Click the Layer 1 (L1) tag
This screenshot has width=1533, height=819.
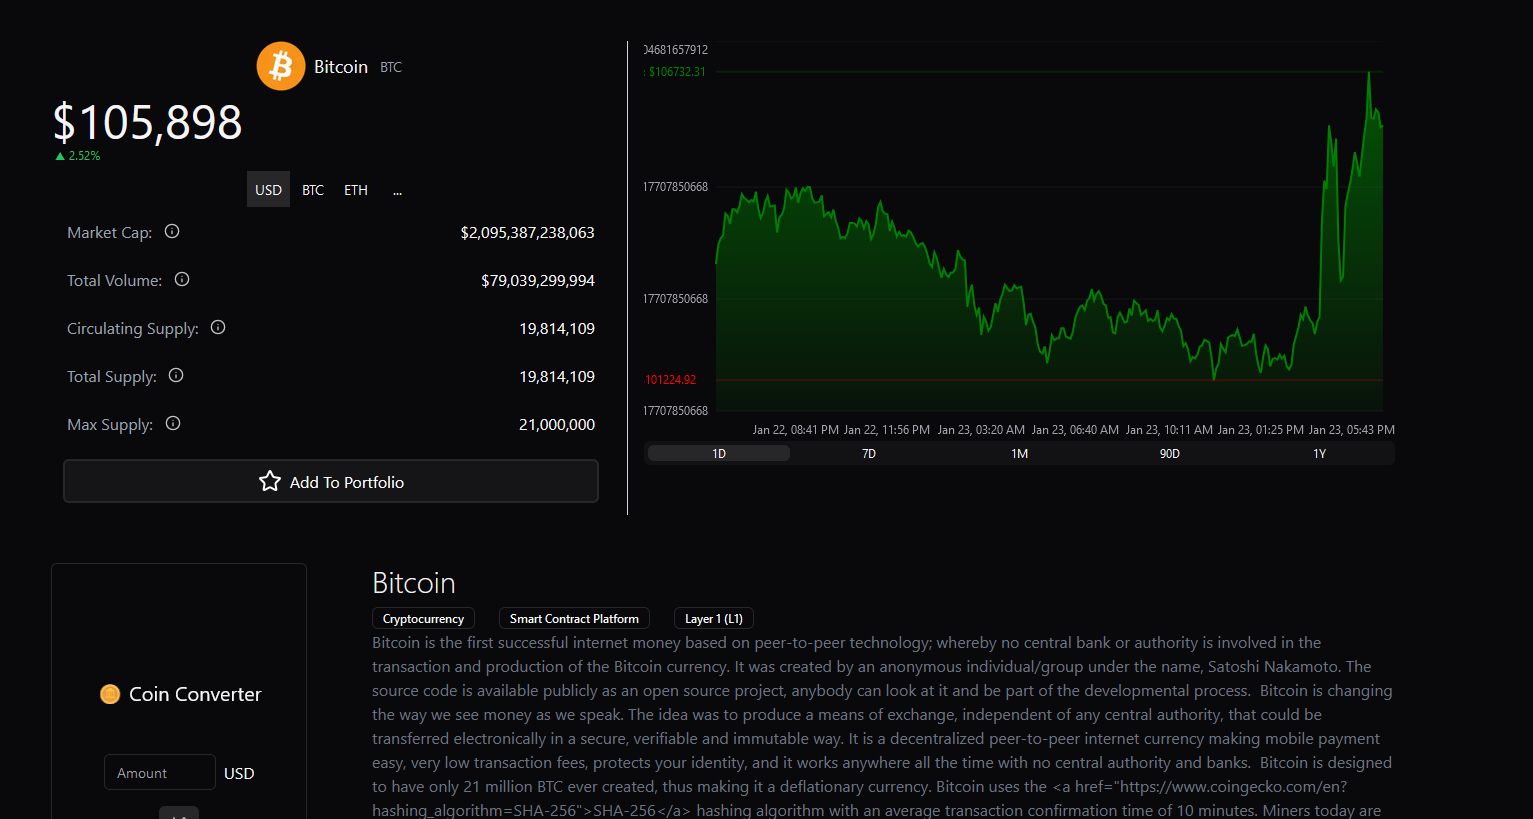713,618
